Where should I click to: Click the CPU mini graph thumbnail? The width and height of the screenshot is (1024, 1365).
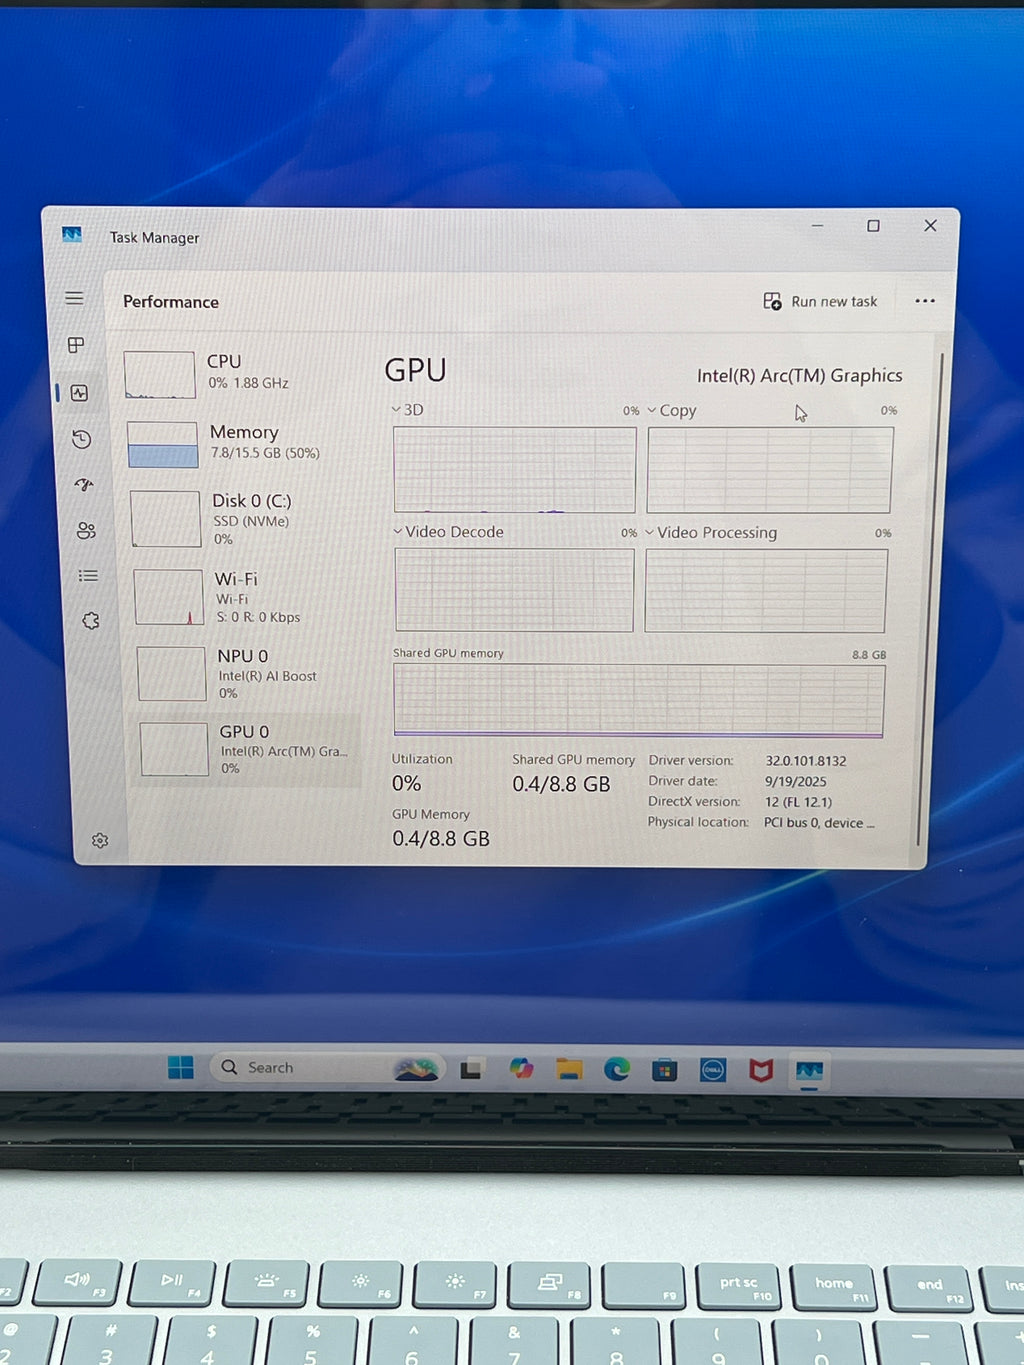pyautogui.click(x=160, y=375)
